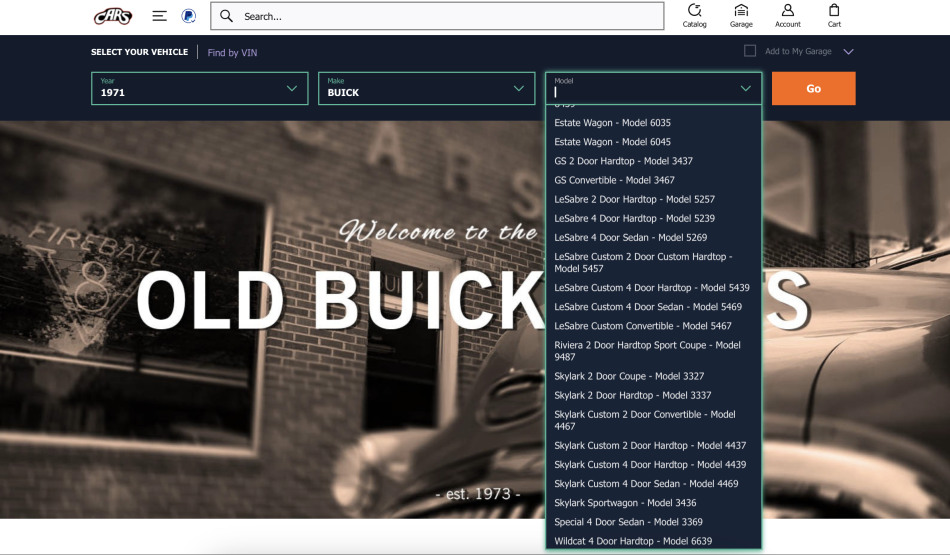Pick LeSabre Custom Convertible - Model 5467
This screenshot has width=950, height=555.
point(642,326)
